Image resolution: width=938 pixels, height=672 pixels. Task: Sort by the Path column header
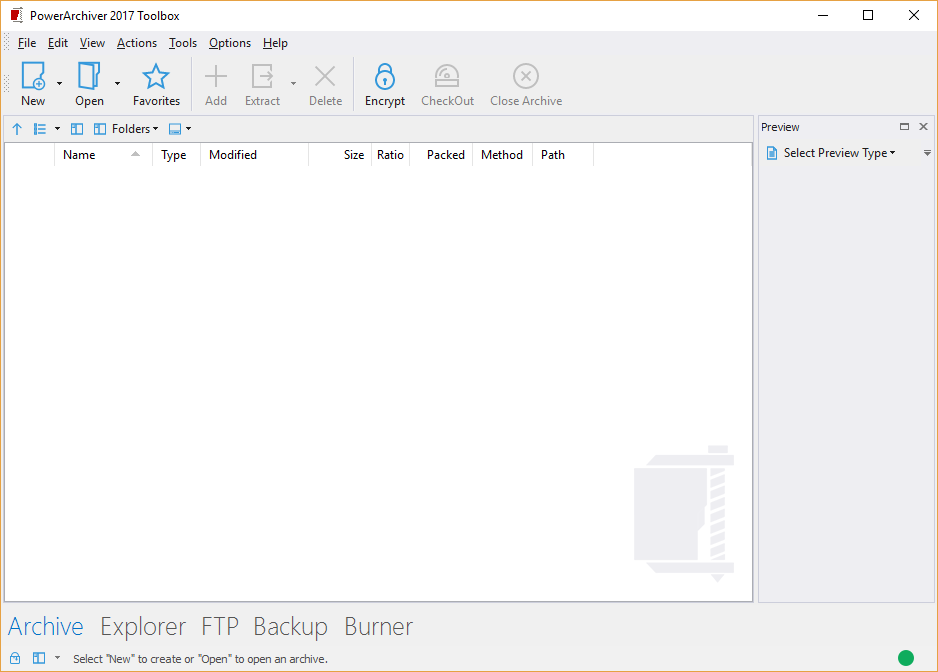tap(563, 154)
